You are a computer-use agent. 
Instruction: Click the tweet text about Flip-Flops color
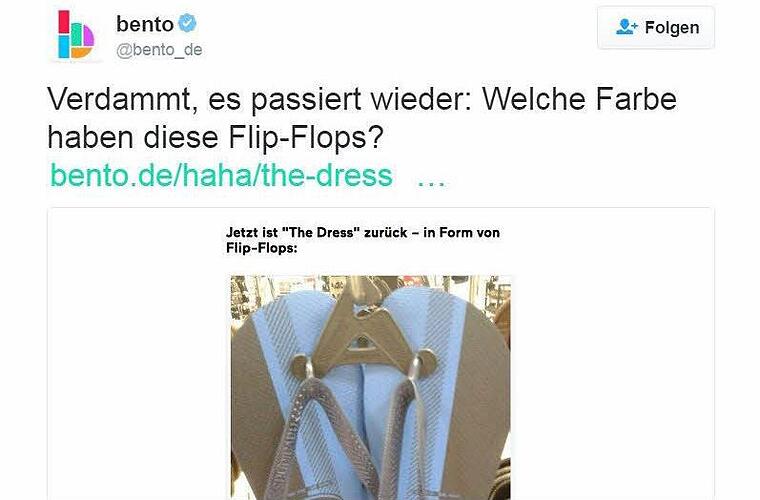click(362, 118)
